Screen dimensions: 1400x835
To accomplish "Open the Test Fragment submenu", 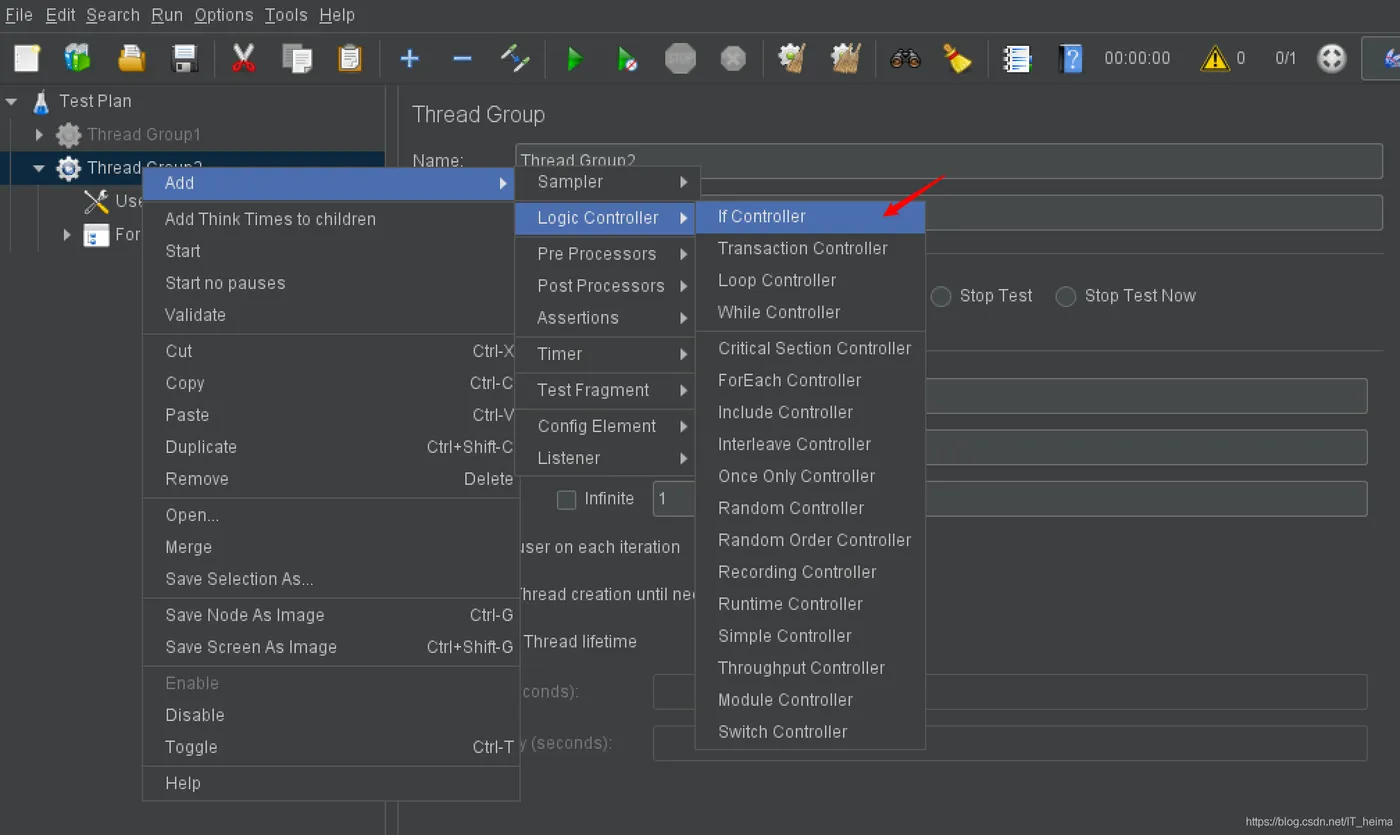I will coord(607,390).
